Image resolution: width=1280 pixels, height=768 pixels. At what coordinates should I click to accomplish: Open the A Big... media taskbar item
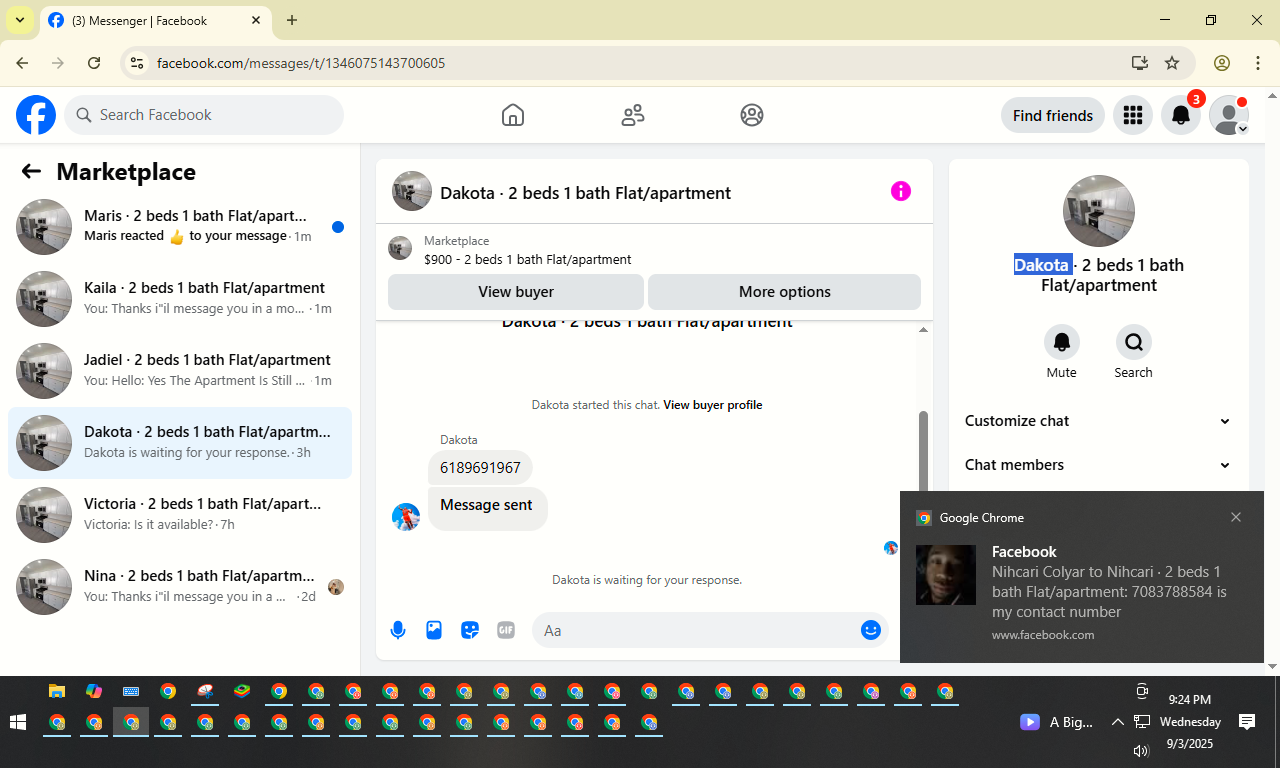point(1057,722)
